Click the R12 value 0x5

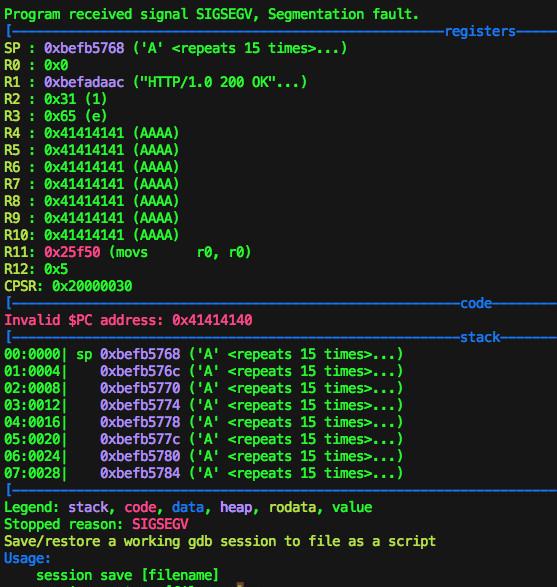point(56,269)
